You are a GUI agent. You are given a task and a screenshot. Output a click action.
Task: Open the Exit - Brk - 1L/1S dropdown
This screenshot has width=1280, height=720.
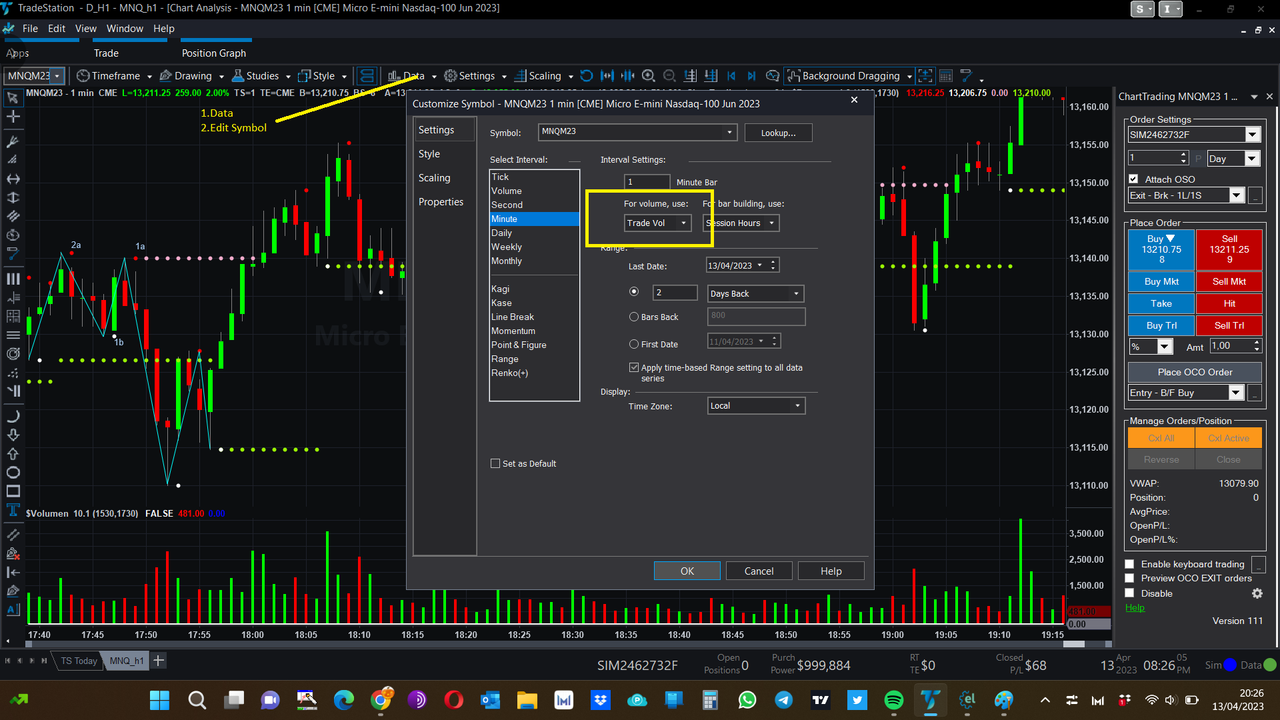click(x=1237, y=196)
